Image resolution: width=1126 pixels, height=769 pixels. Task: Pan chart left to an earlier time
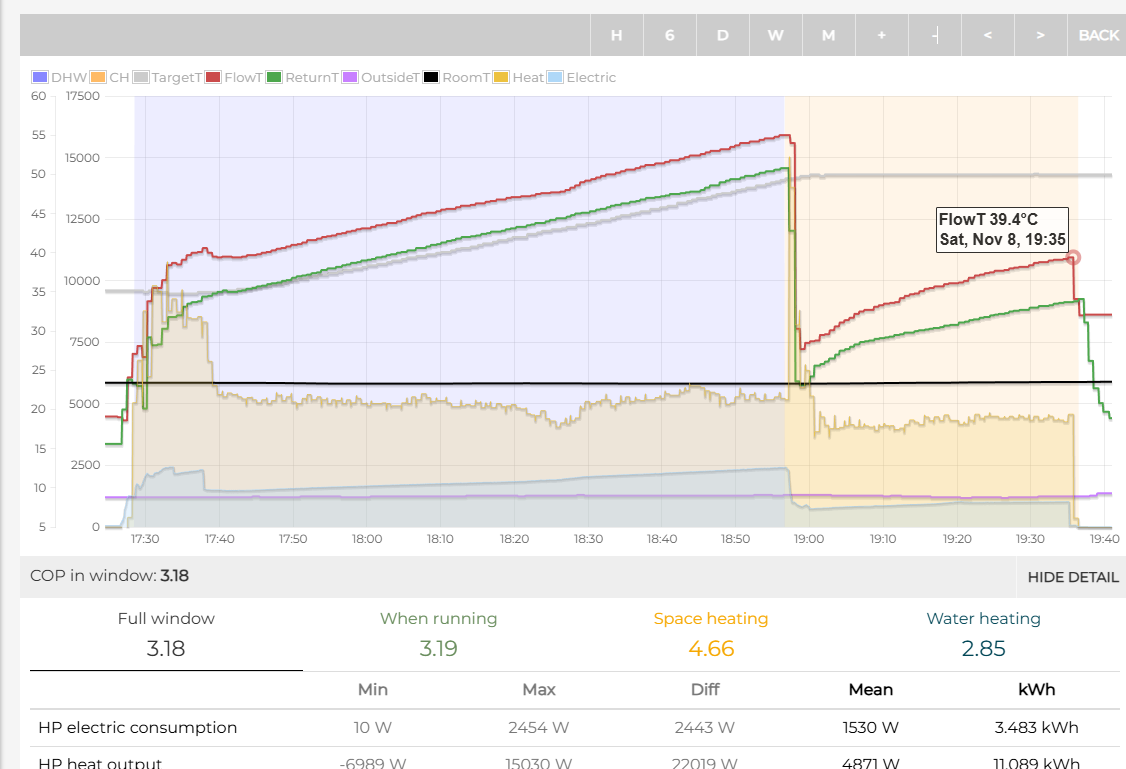click(987, 35)
